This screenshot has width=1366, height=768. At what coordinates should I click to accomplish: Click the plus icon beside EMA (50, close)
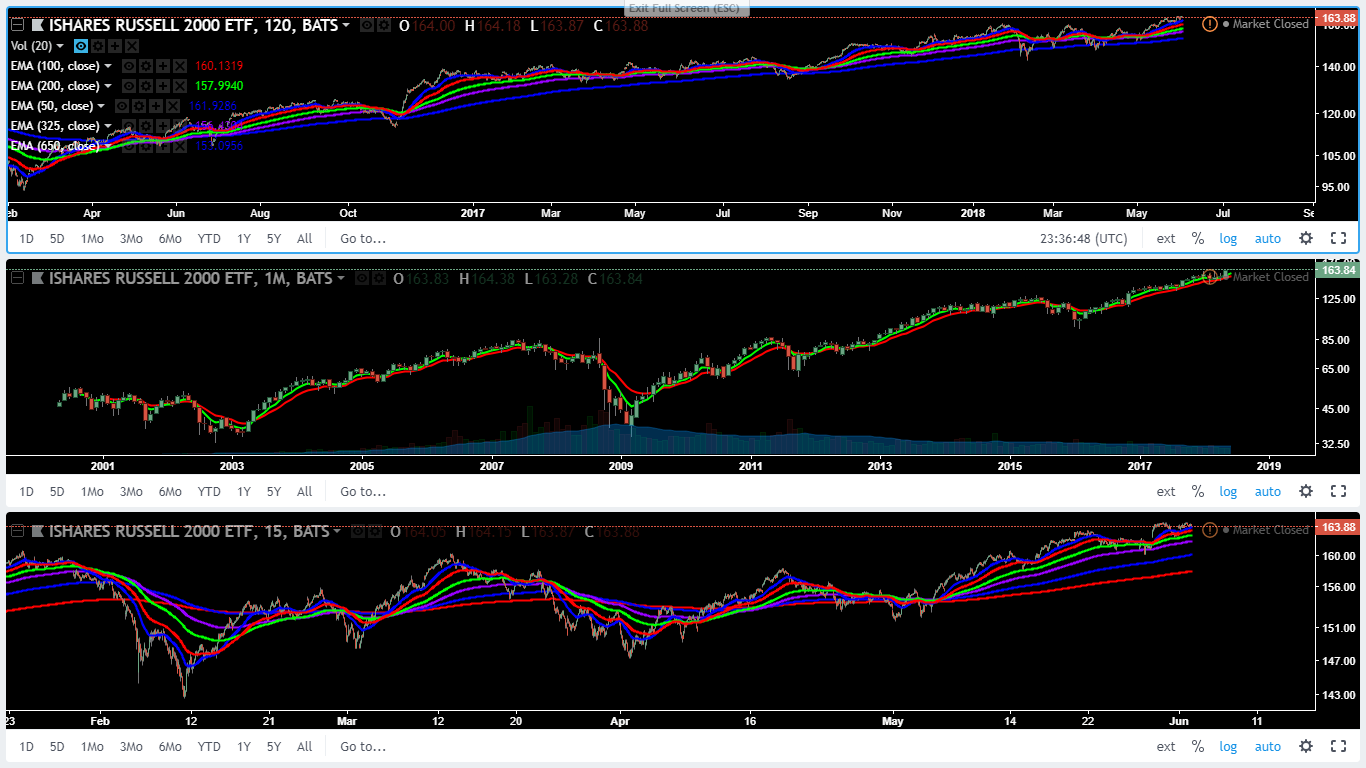click(155, 106)
